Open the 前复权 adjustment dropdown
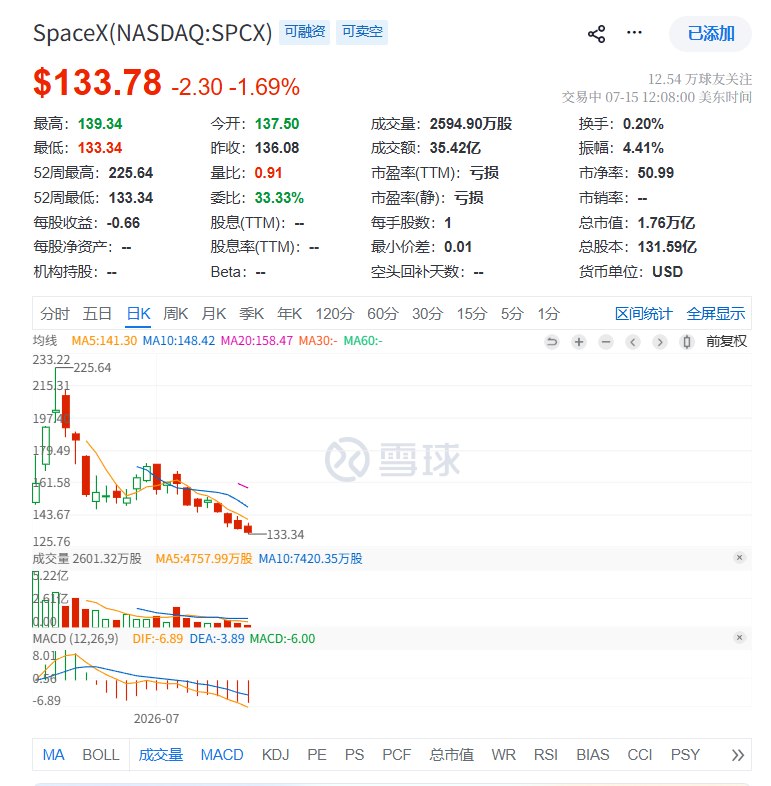The image size is (771, 786). pyautogui.click(x=726, y=341)
